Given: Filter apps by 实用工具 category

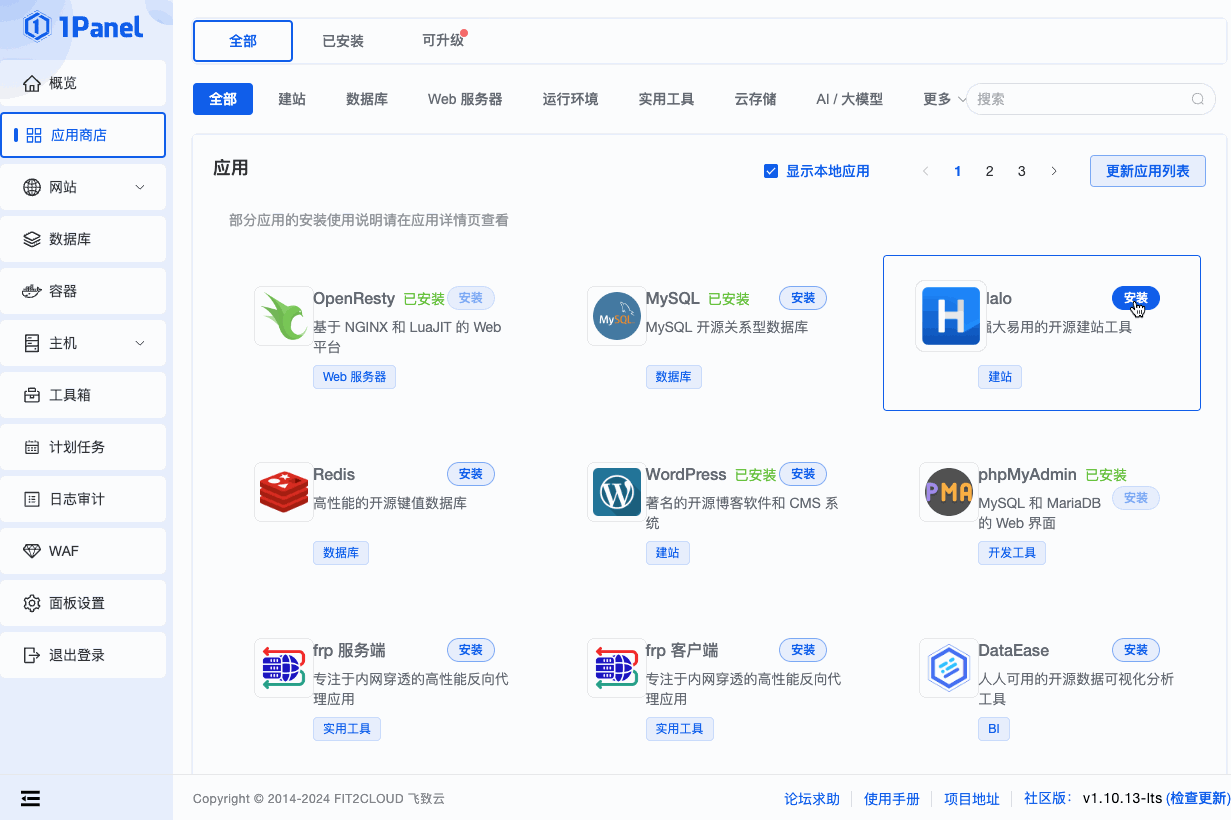Looking at the screenshot, I should pos(666,99).
